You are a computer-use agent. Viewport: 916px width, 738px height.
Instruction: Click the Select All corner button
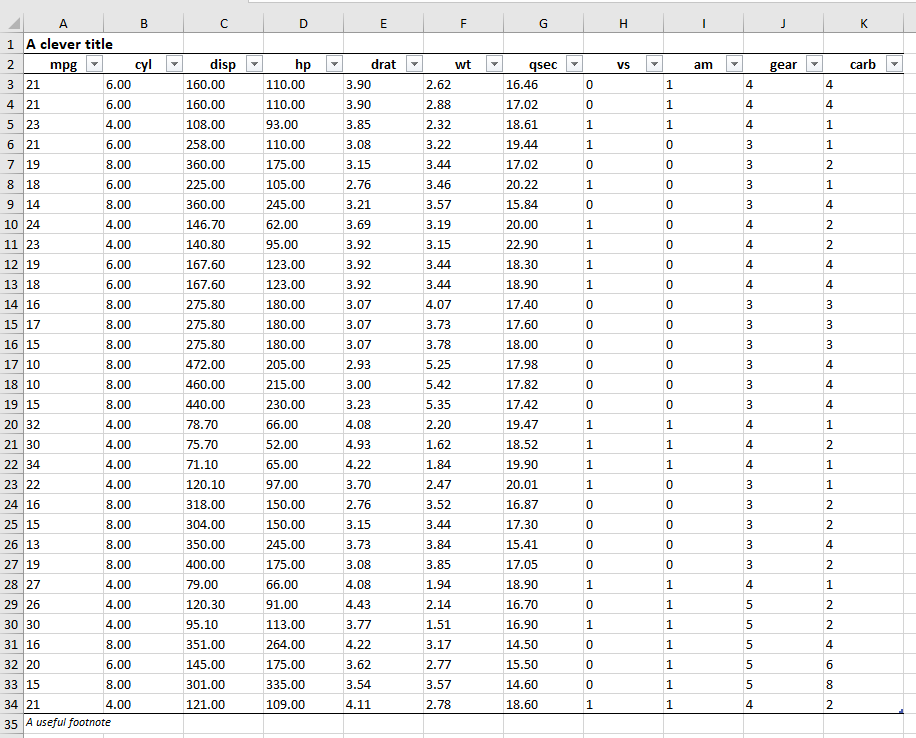11,23
